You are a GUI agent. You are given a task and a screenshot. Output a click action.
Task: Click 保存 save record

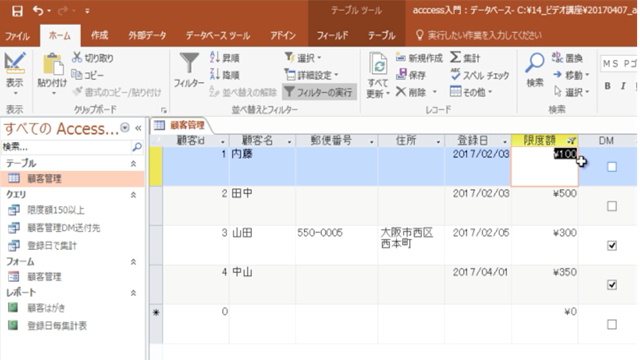411,75
